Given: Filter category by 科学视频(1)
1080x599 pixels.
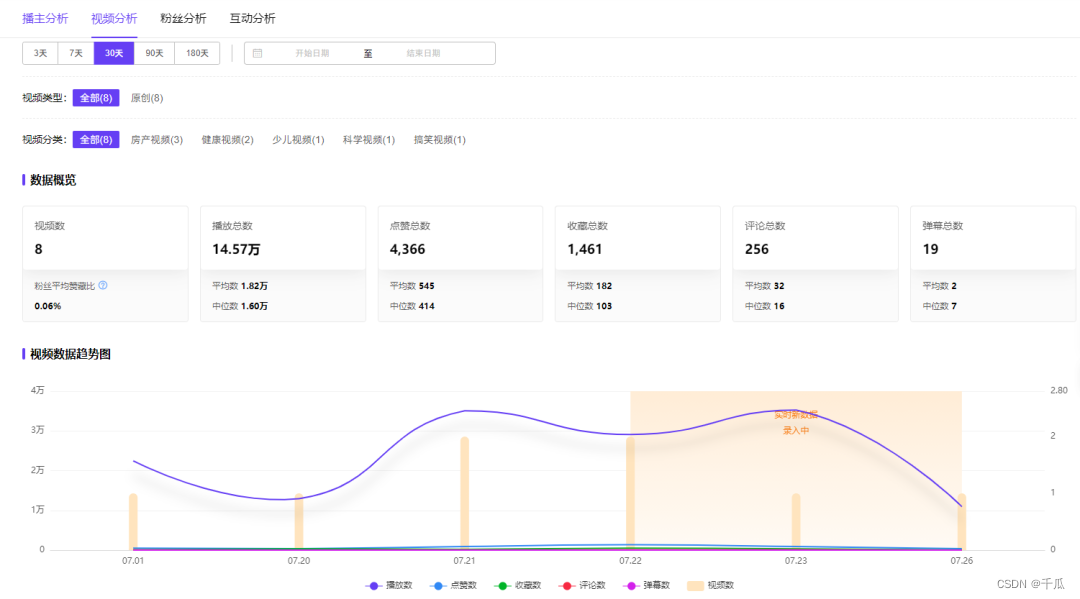Looking at the screenshot, I should pyautogui.click(x=369, y=140).
